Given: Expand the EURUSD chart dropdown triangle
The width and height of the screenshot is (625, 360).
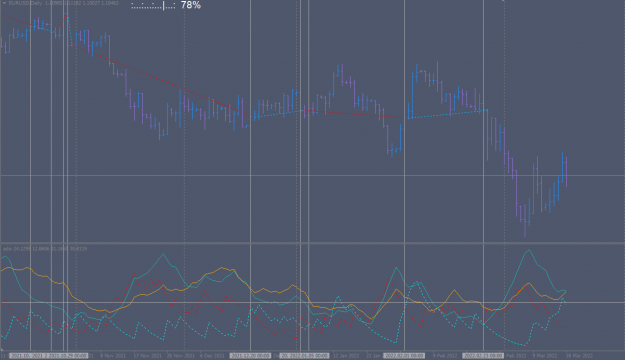Looking at the screenshot, I should pos(4,3).
